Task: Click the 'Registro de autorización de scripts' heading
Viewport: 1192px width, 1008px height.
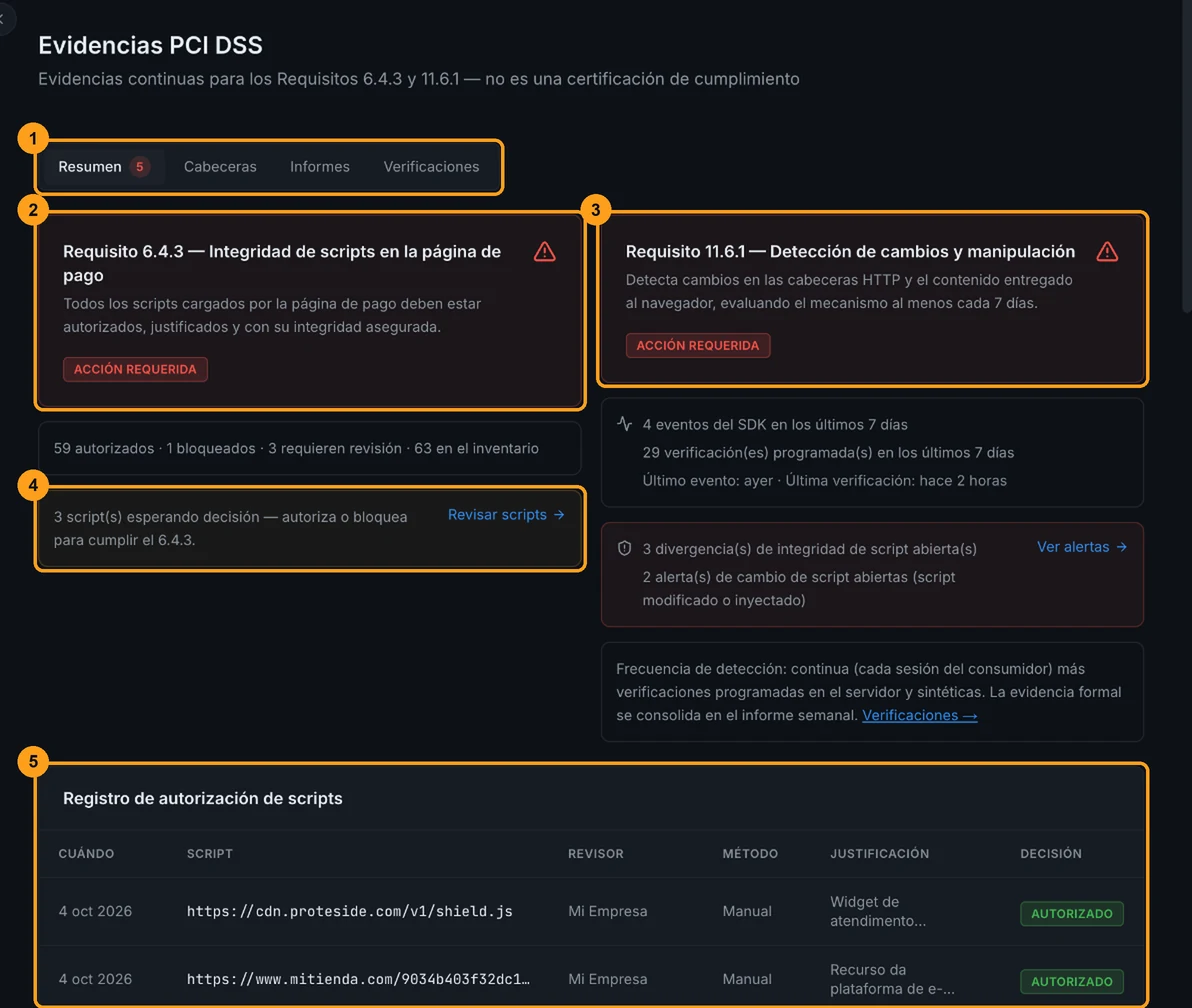Action: [x=202, y=798]
